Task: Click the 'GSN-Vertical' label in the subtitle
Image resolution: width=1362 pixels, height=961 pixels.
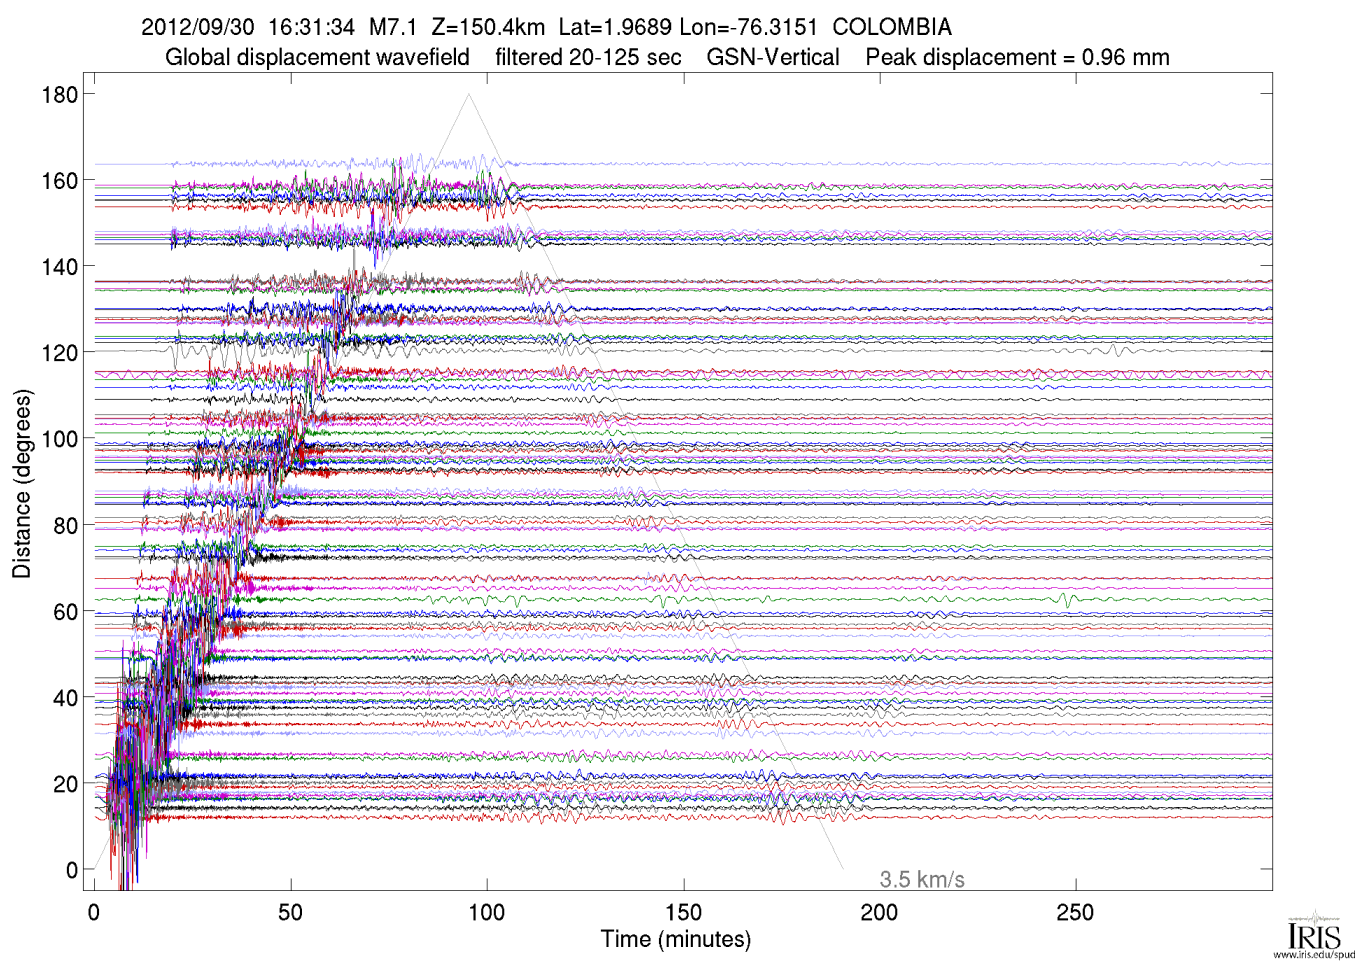Action: (x=772, y=57)
